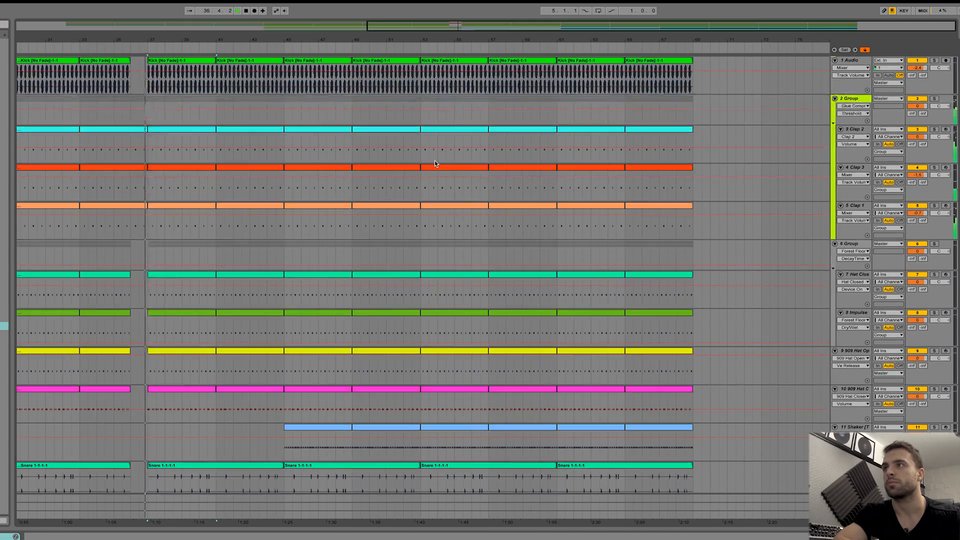Arm the 10 909 Hat C track
The width and height of the screenshot is (960, 540).
(x=946, y=389)
